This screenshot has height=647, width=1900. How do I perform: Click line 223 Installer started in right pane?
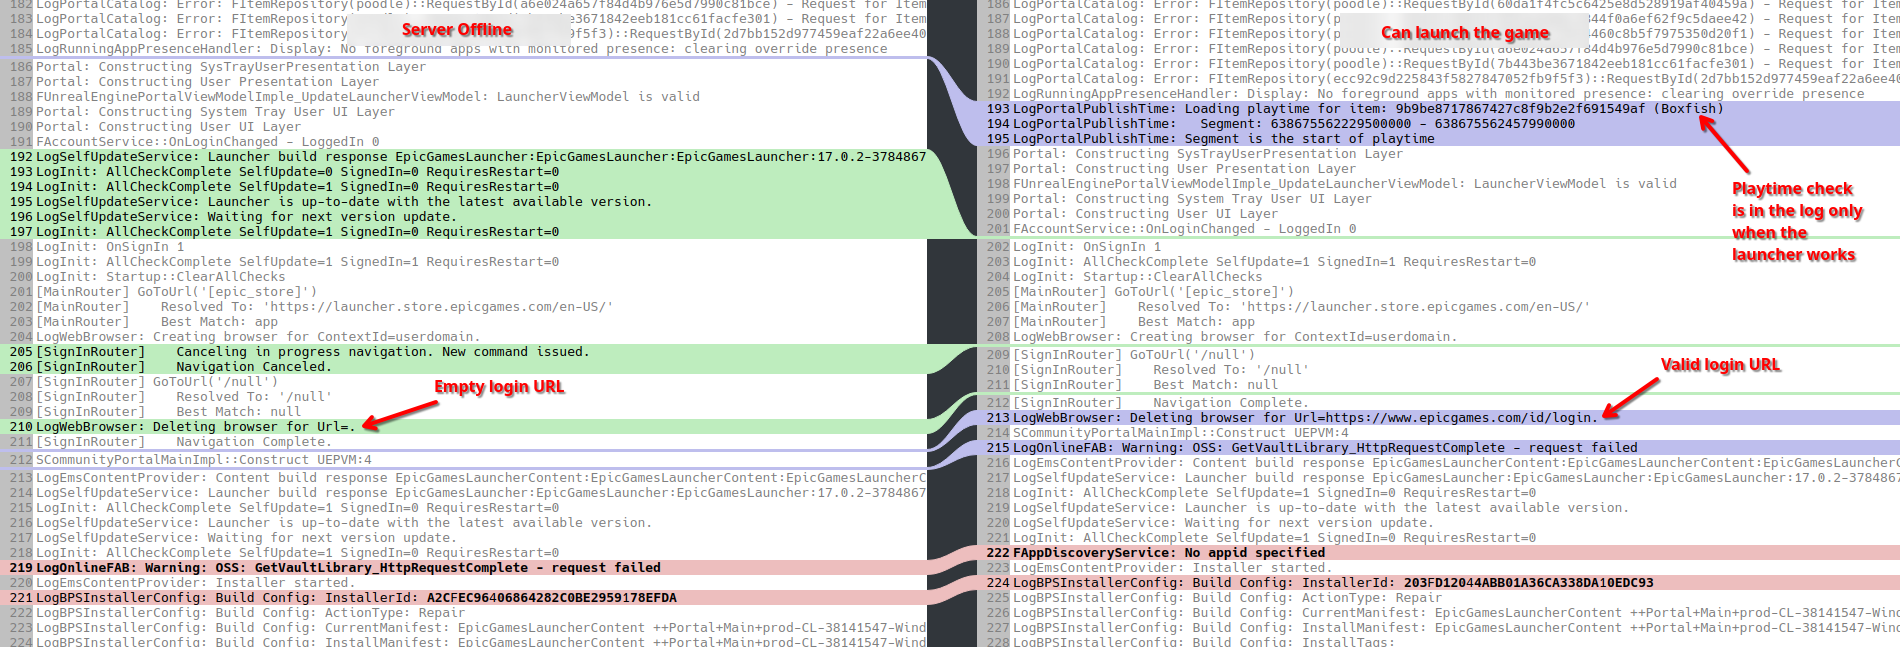[1173, 568]
